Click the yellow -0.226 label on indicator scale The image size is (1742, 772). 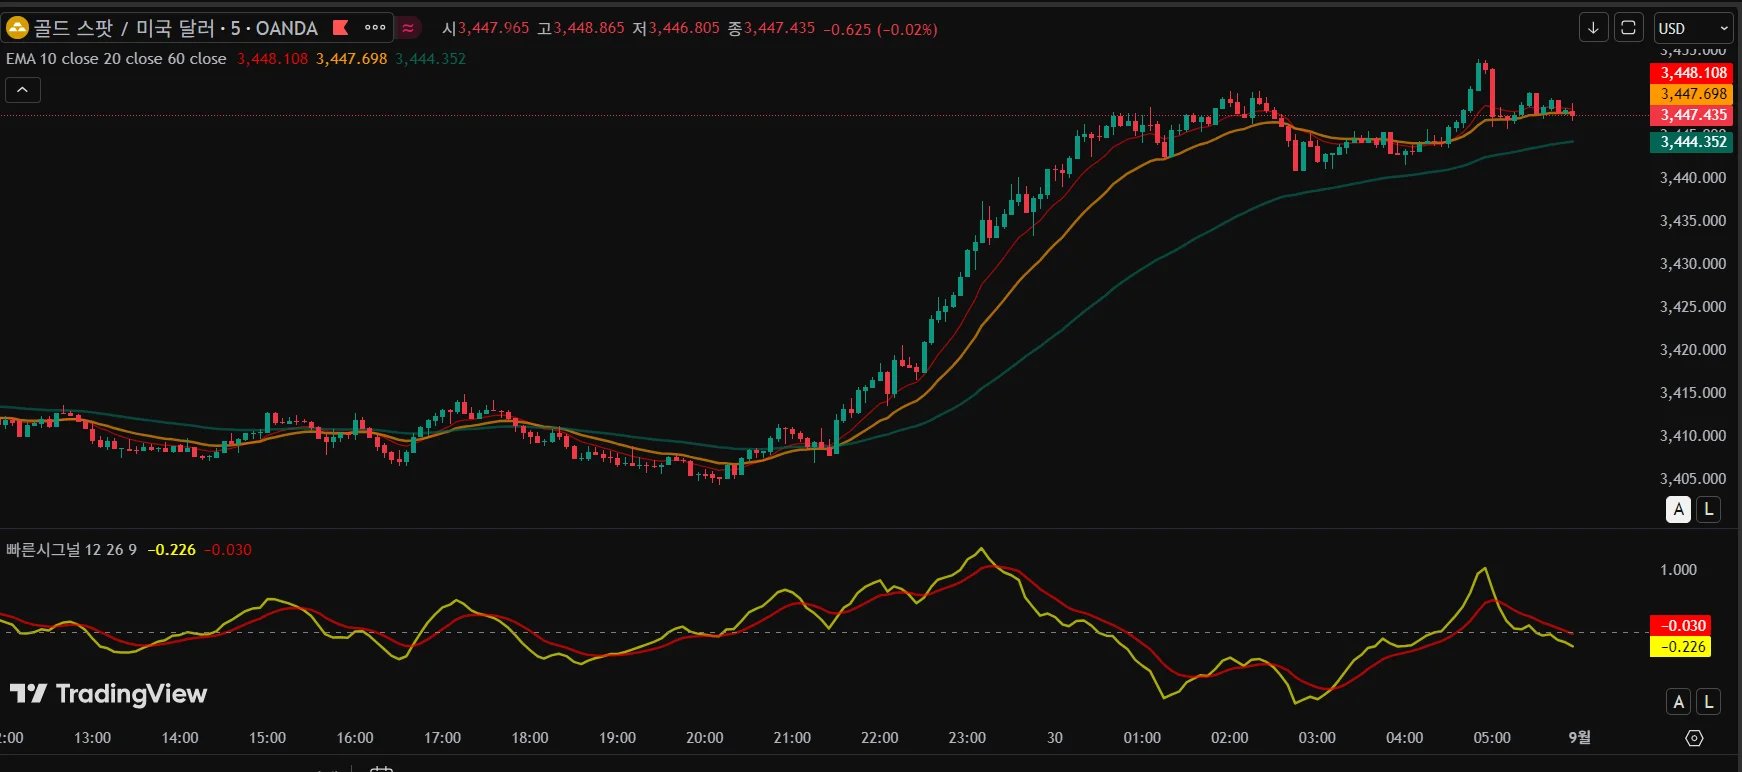pyautogui.click(x=1680, y=647)
